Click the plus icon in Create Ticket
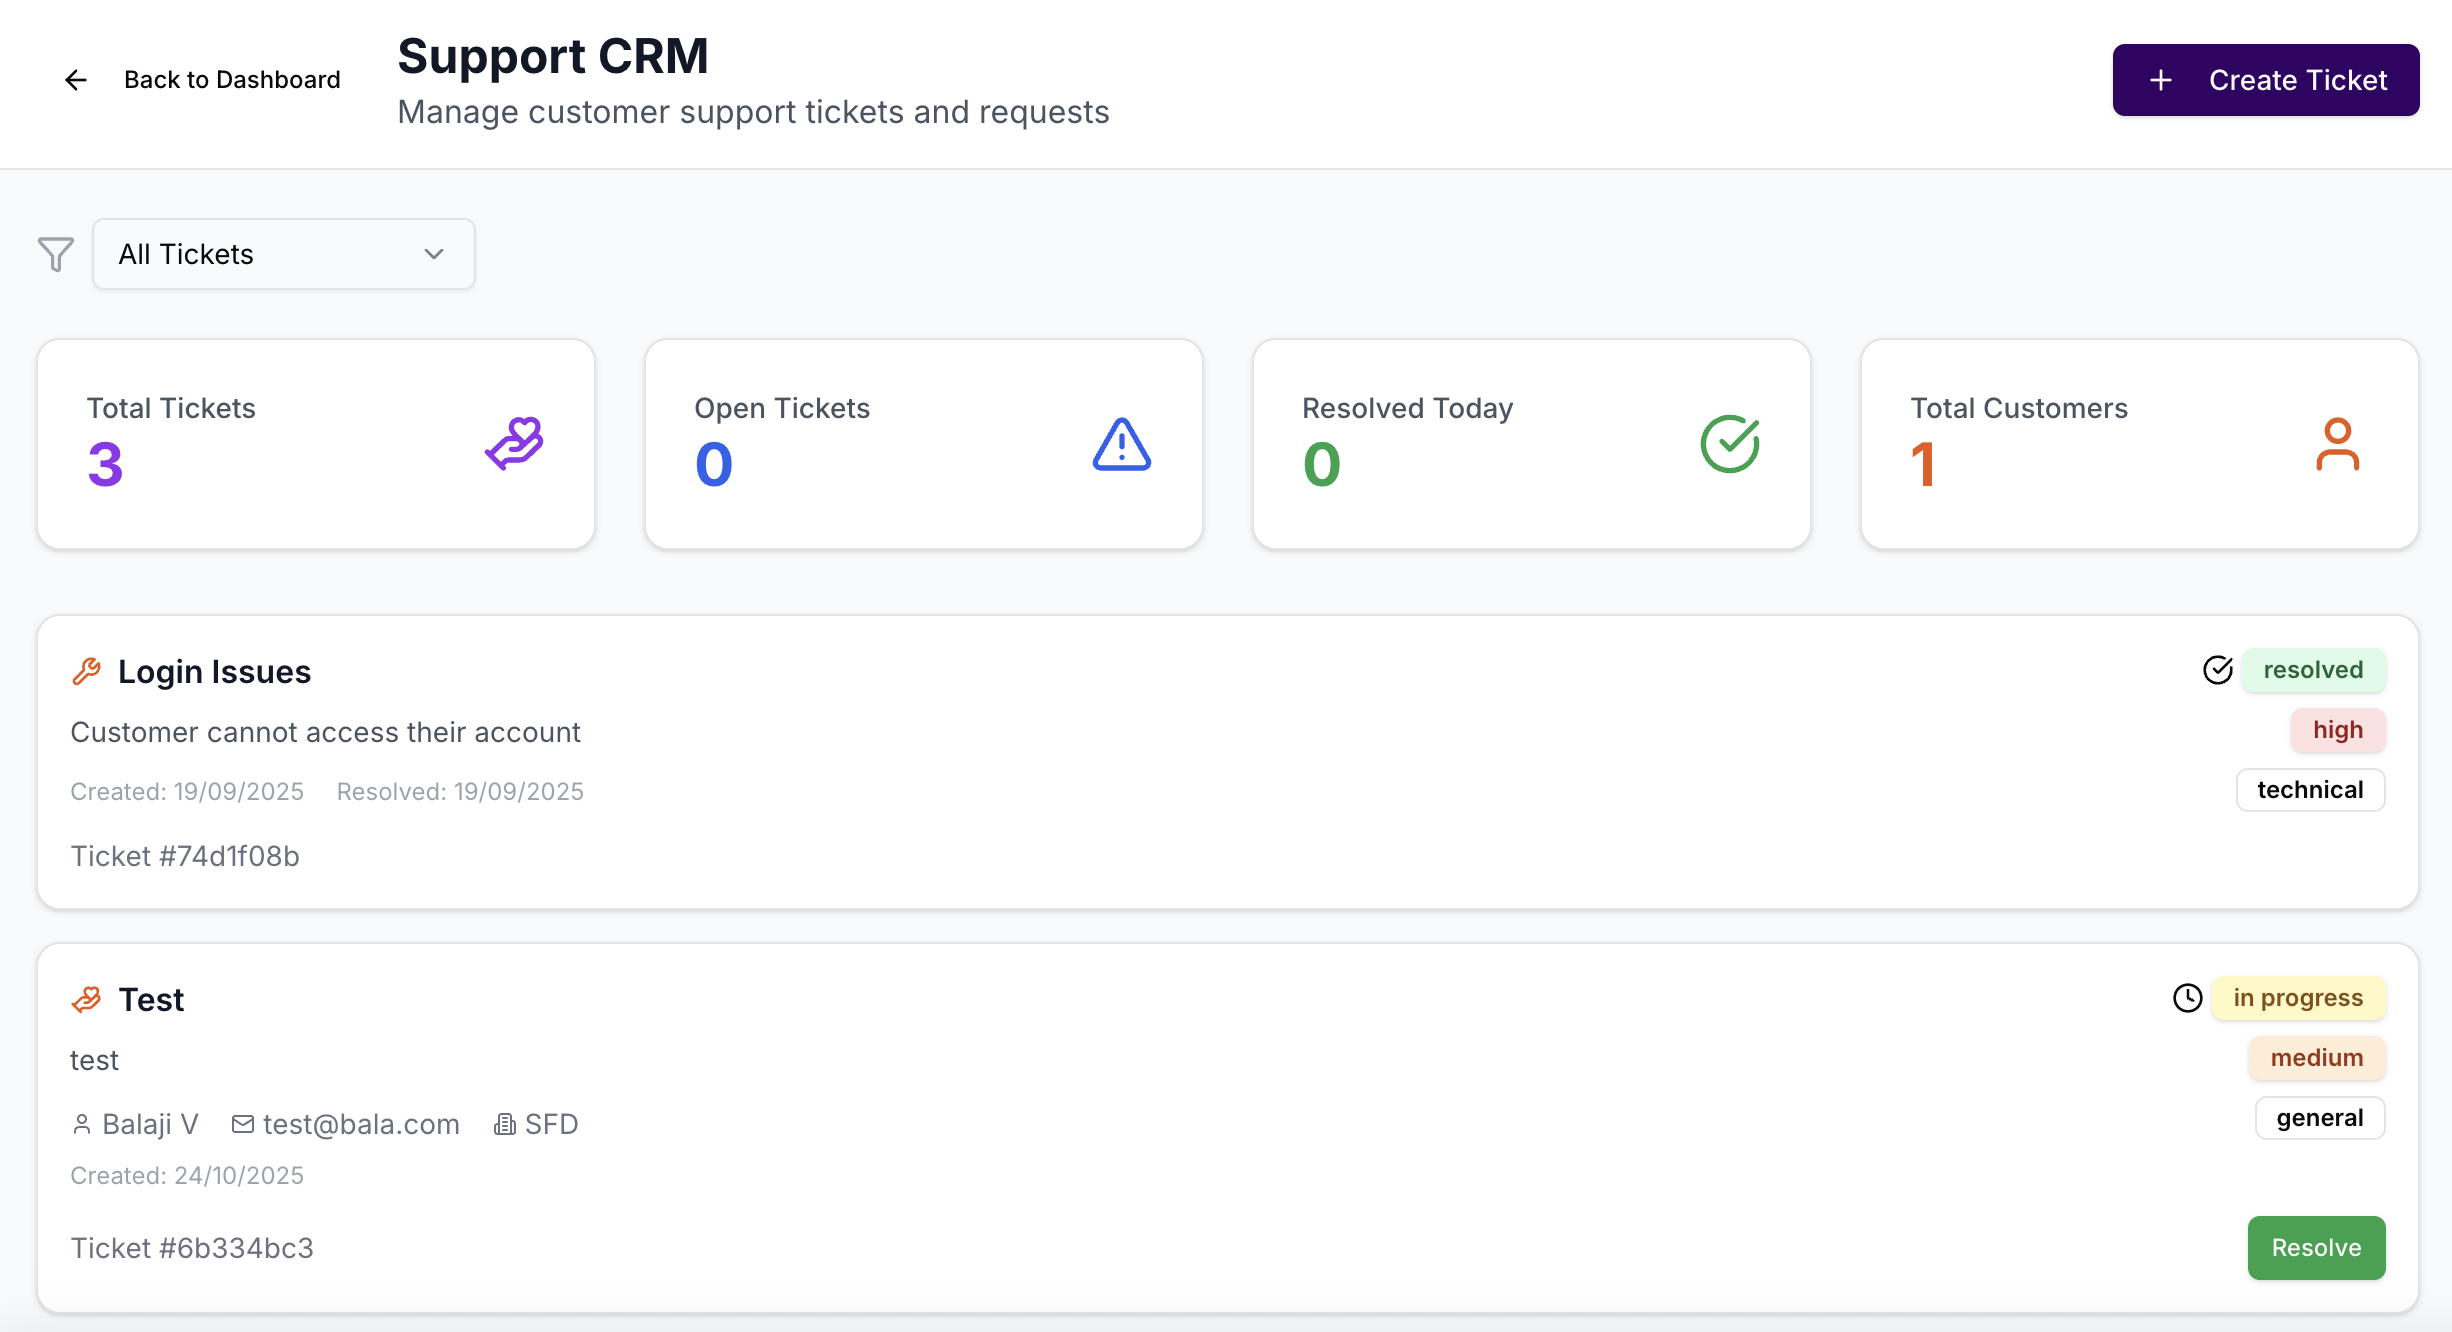 pyautogui.click(x=2161, y=80)
